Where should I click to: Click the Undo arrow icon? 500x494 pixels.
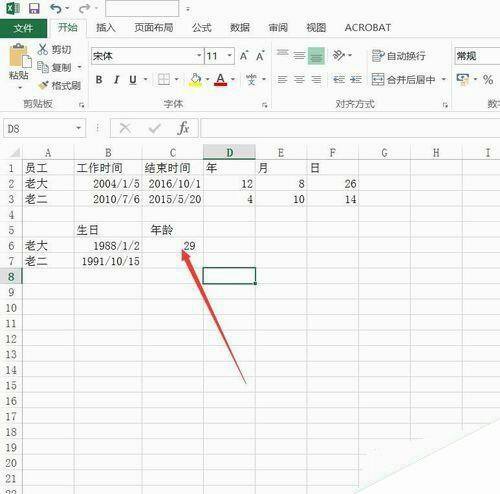tap(56, 9)
